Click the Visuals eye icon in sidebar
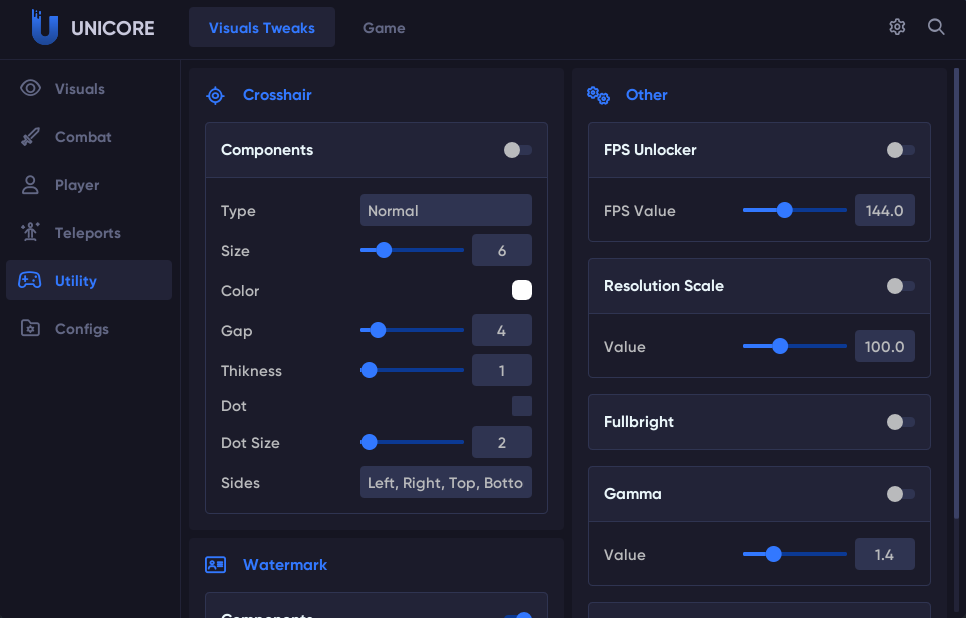This screenshot has height=618, width=966. pyautogui.click(x=31, y=89)
